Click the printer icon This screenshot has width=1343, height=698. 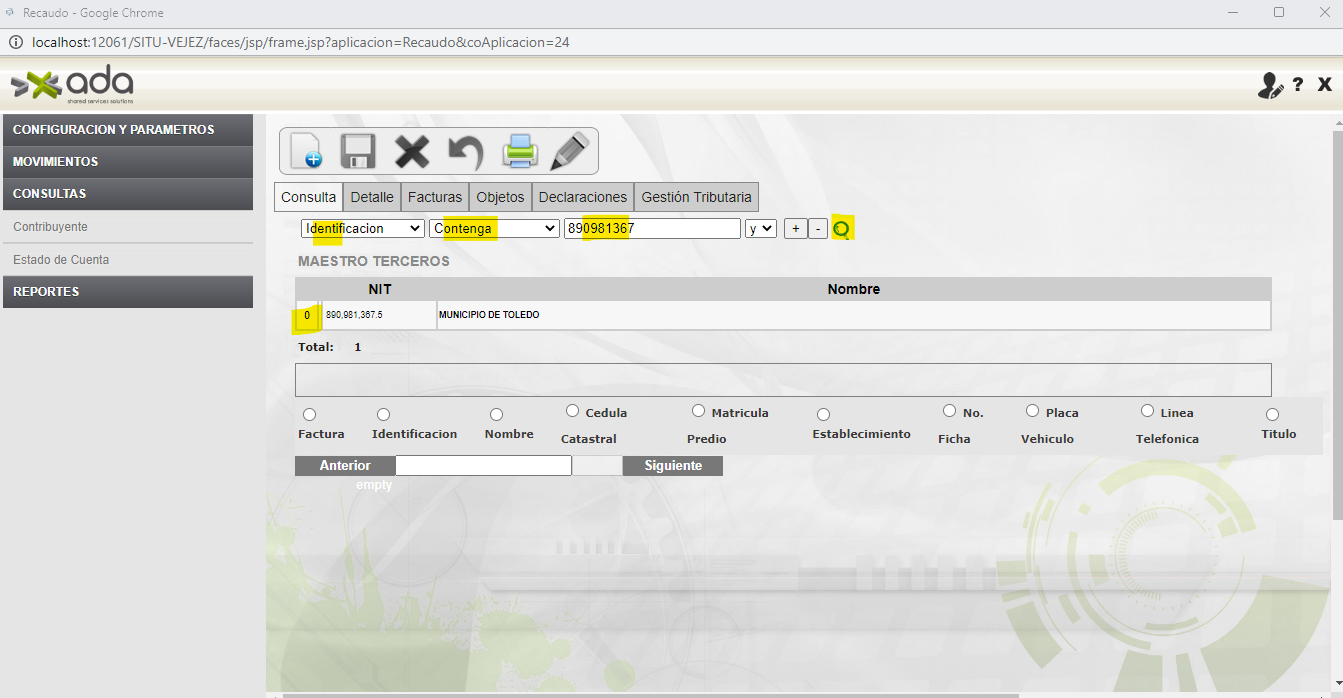pyautogui.click(x=520, y=151)
